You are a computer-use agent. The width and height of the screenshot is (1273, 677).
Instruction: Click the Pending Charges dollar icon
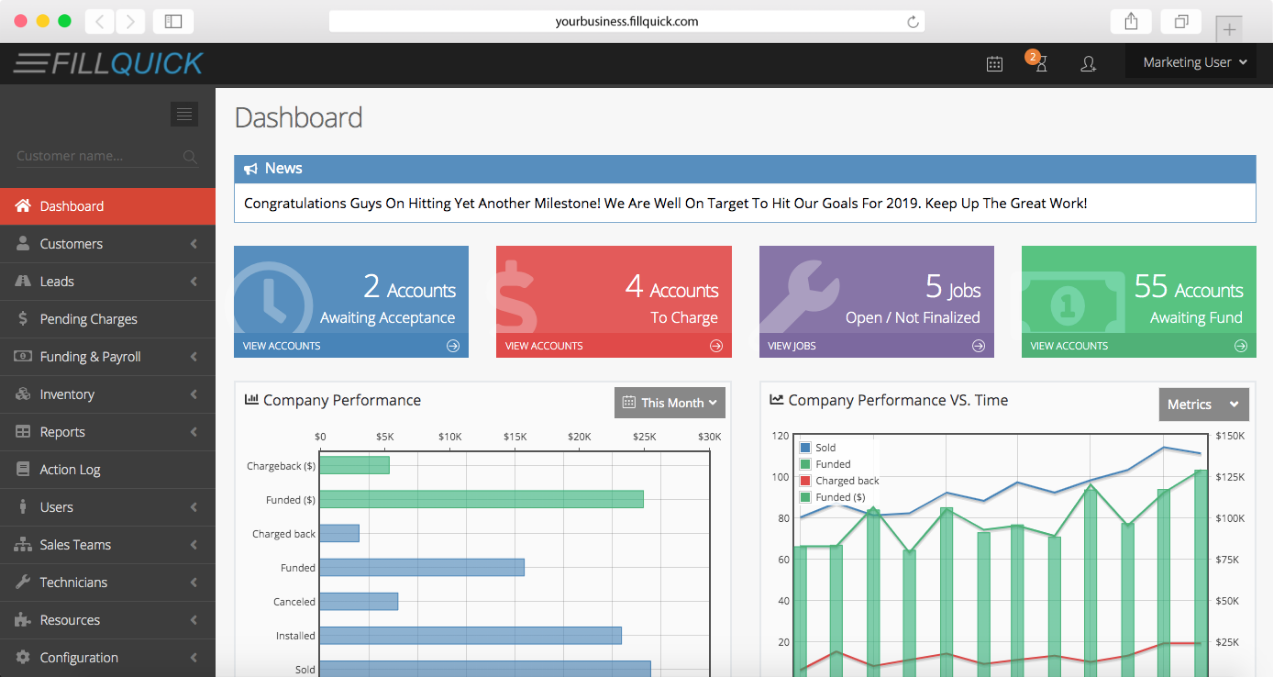pos(23,319)
